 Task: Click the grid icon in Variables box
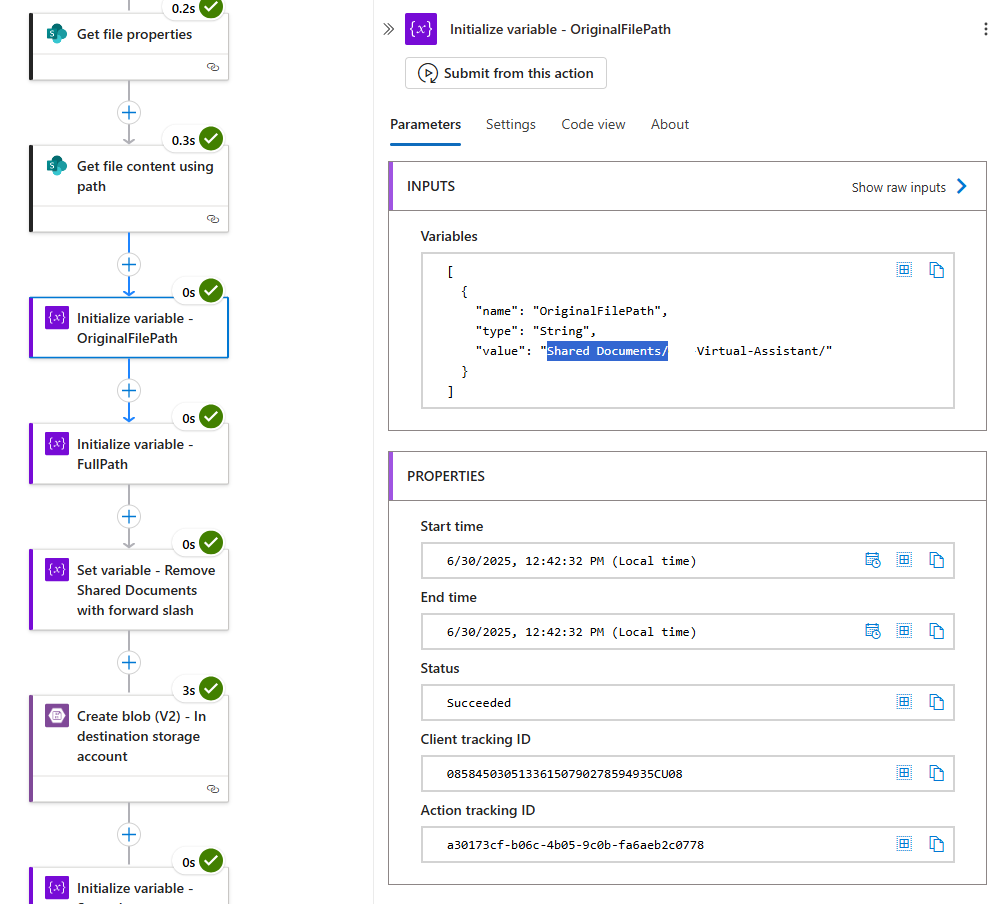point(904,270)
